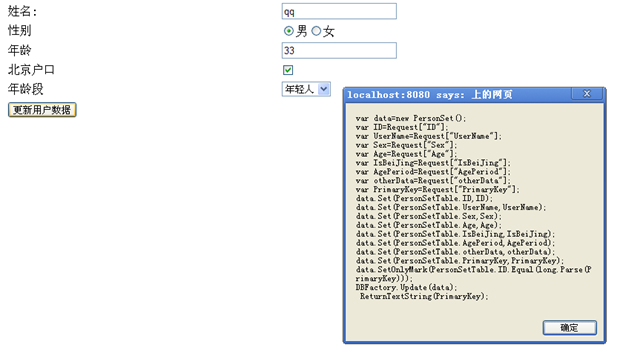640x362 pixels.
Task: Open the 年龄段 dropdown showing 年轻人
Action: (306, 89)
